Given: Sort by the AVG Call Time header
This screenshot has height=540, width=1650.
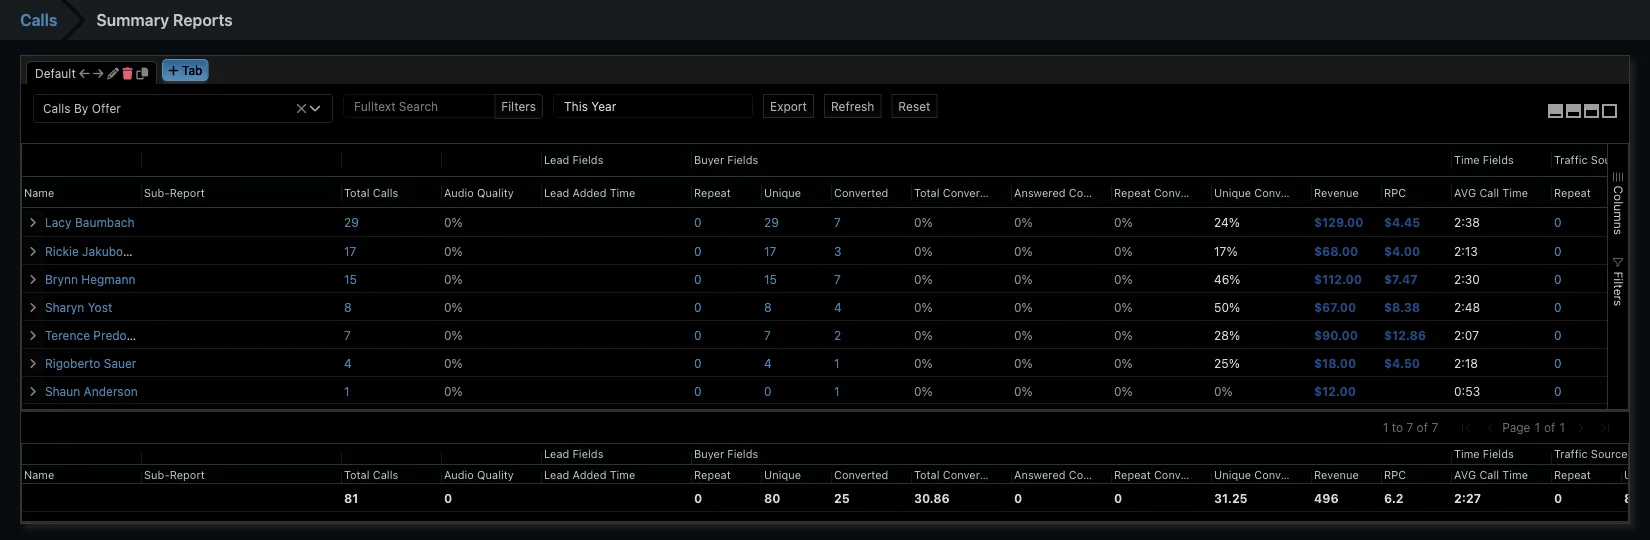Looking at the screenshot, I should (x=1491, y=193).
